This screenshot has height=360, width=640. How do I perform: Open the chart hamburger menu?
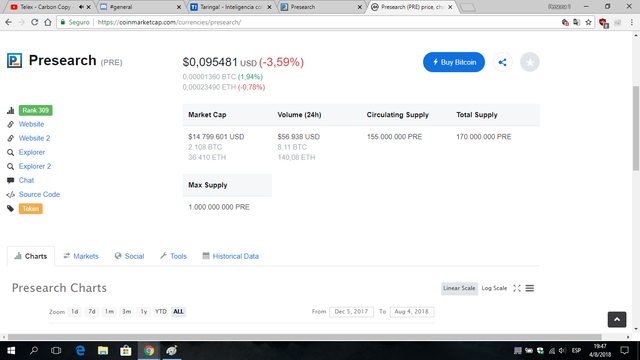[530, 288]
